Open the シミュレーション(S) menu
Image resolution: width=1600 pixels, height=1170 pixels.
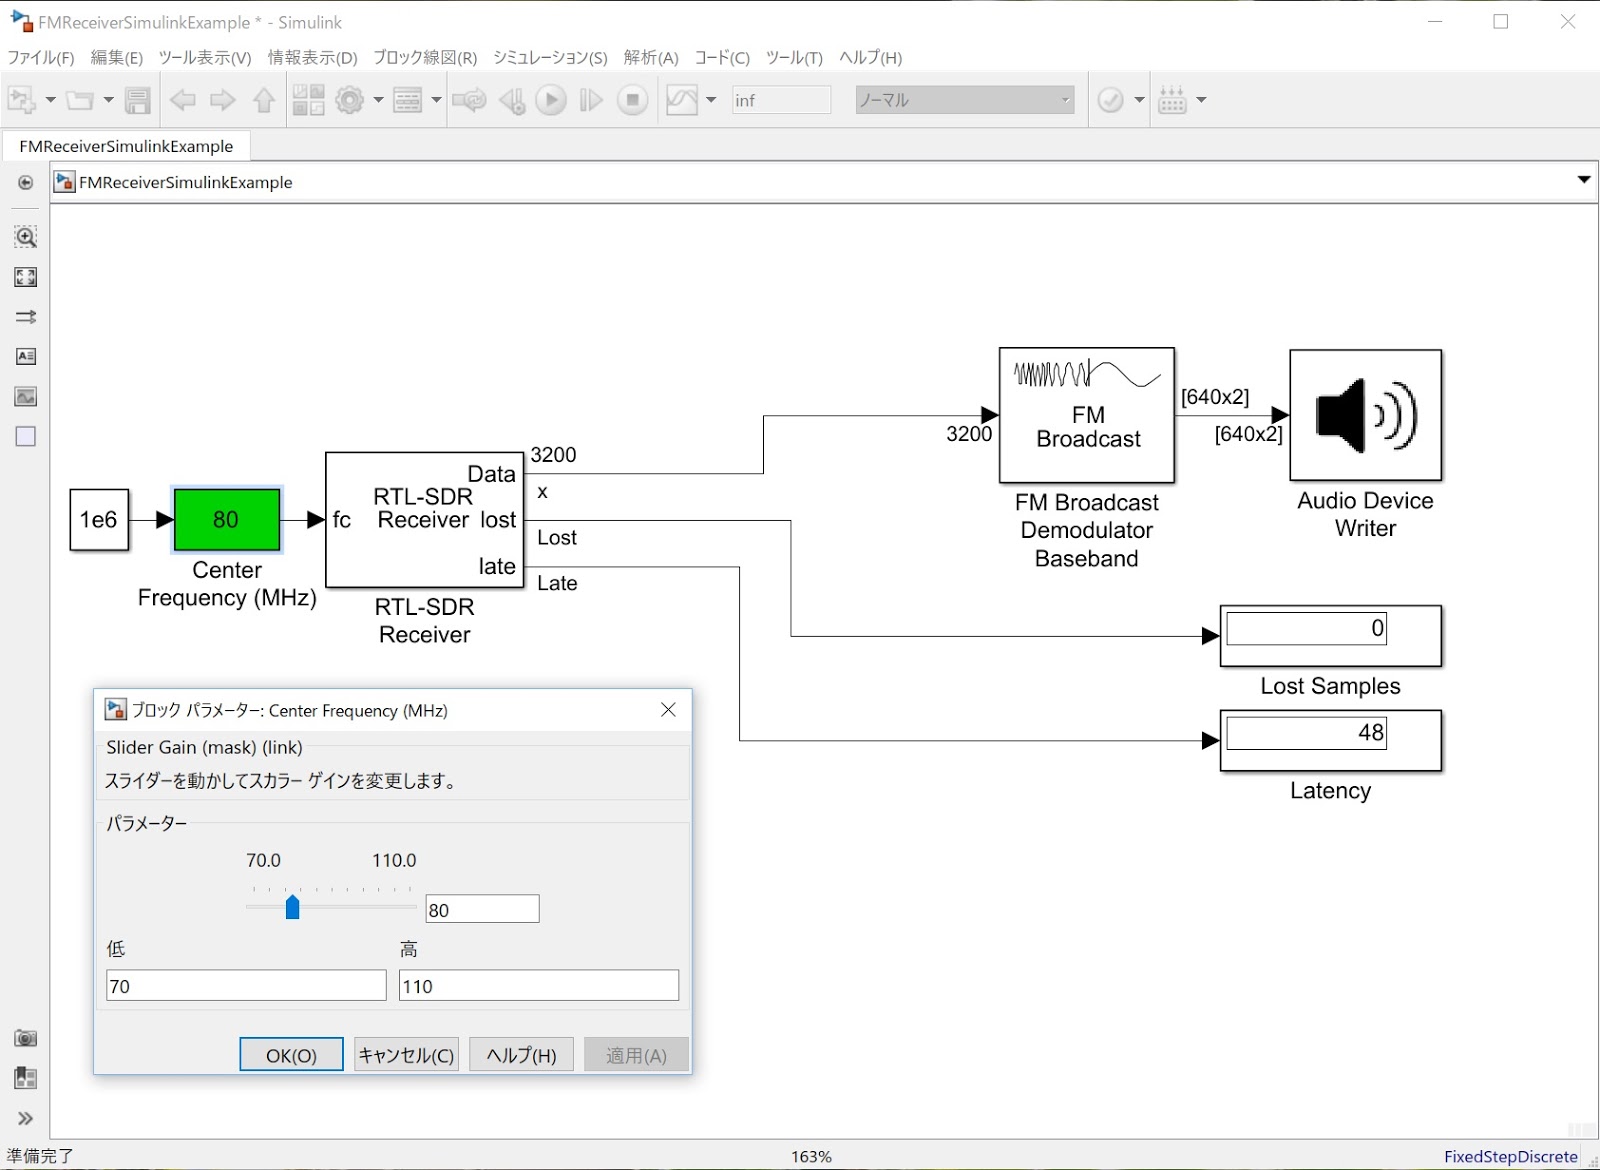pyautogui.click(x=549, y=57)
